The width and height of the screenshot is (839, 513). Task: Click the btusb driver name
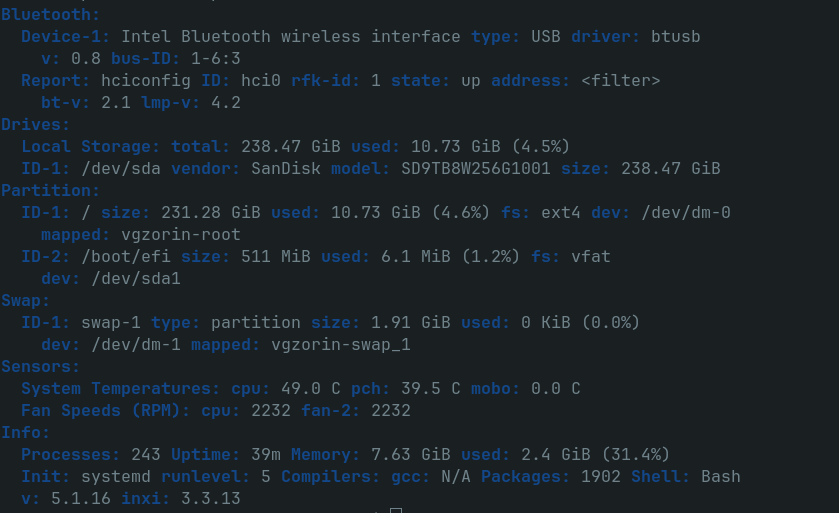click(675, 36)
